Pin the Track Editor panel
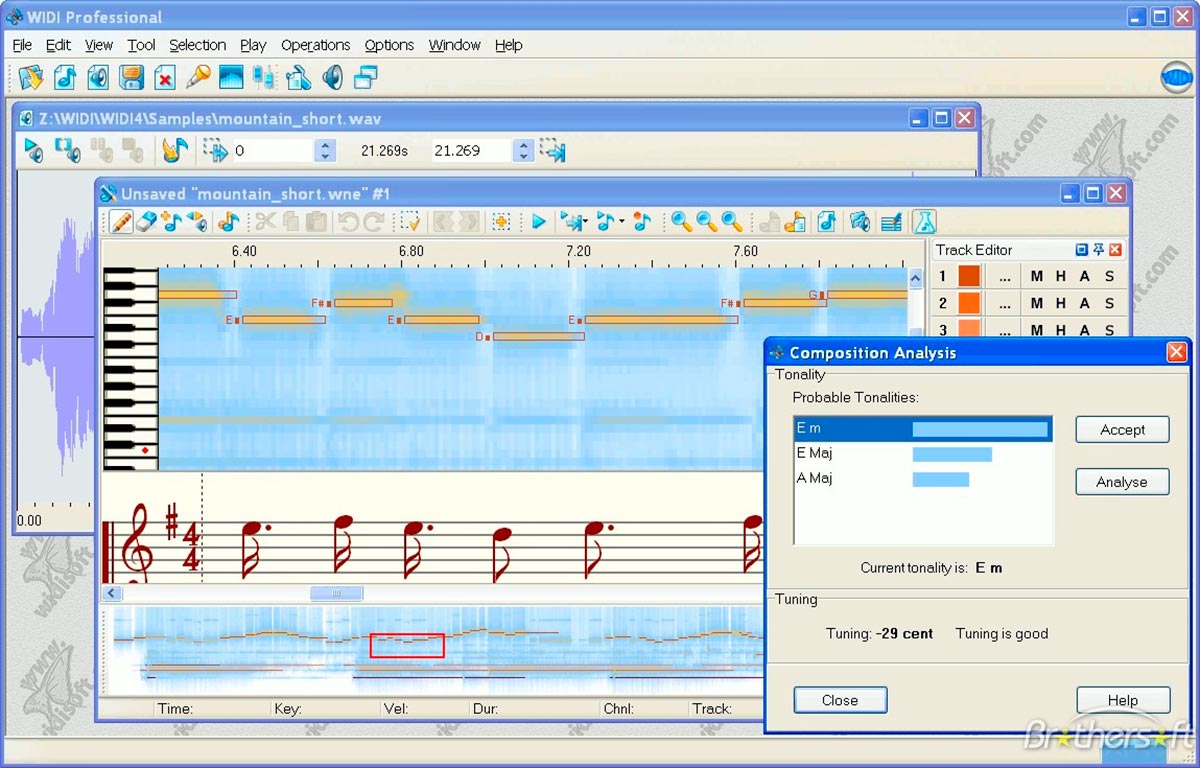Viewport: 1200px width, 768px height. [x=1098, y=250]
